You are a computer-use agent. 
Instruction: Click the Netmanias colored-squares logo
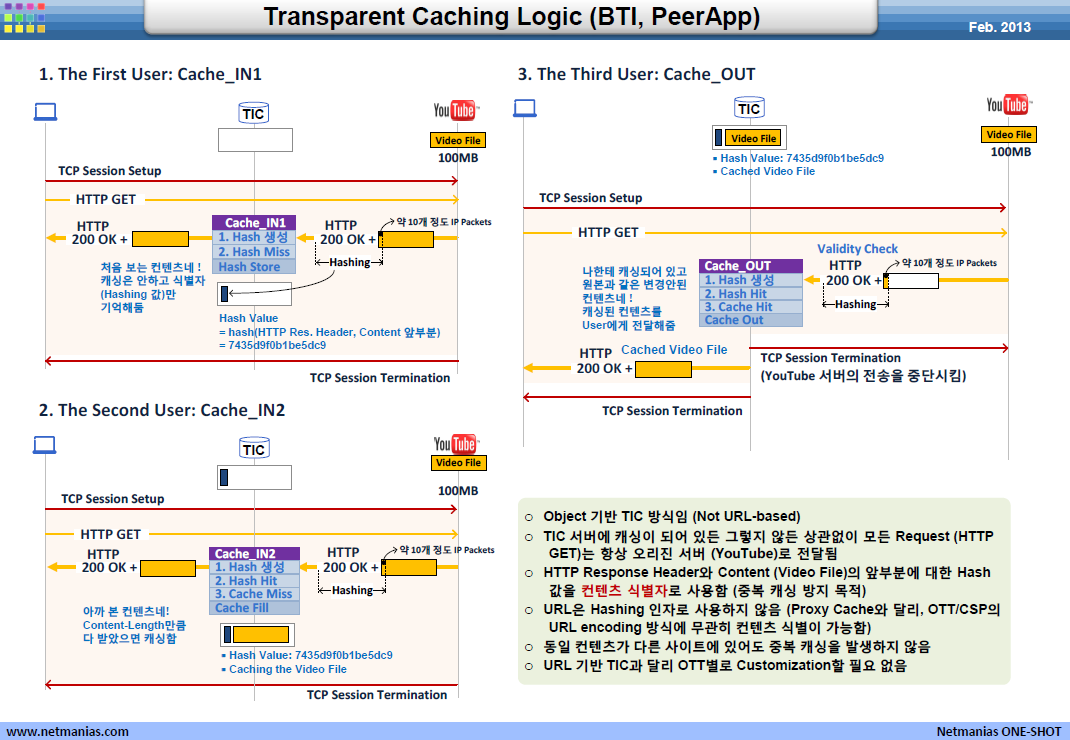pyautogui.click(x=25, y=17)
